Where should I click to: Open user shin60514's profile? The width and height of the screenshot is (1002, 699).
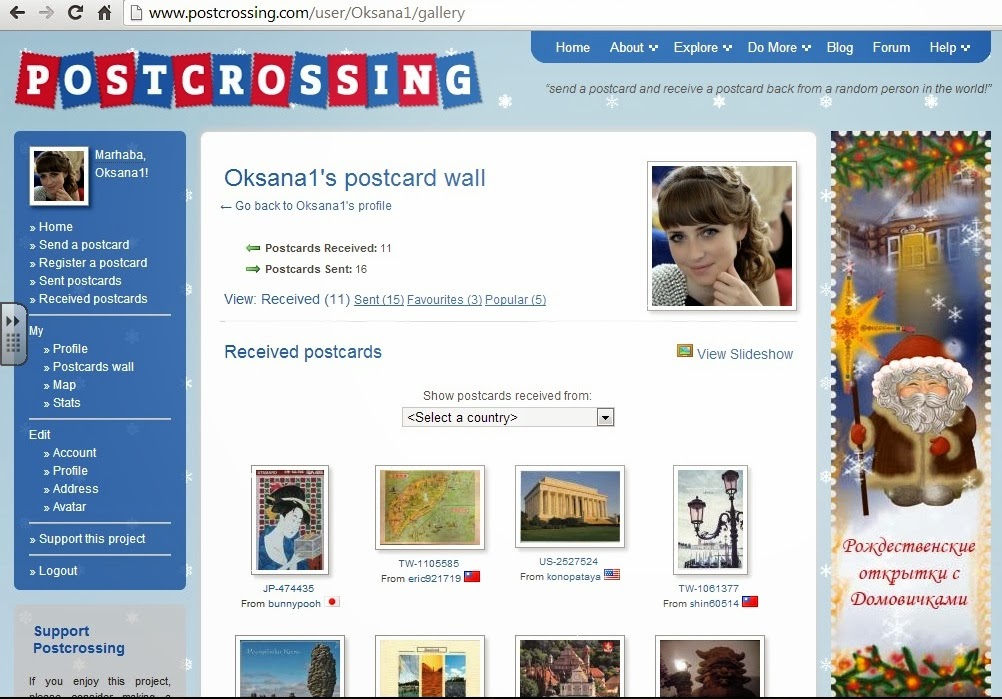tap(714, 604)
